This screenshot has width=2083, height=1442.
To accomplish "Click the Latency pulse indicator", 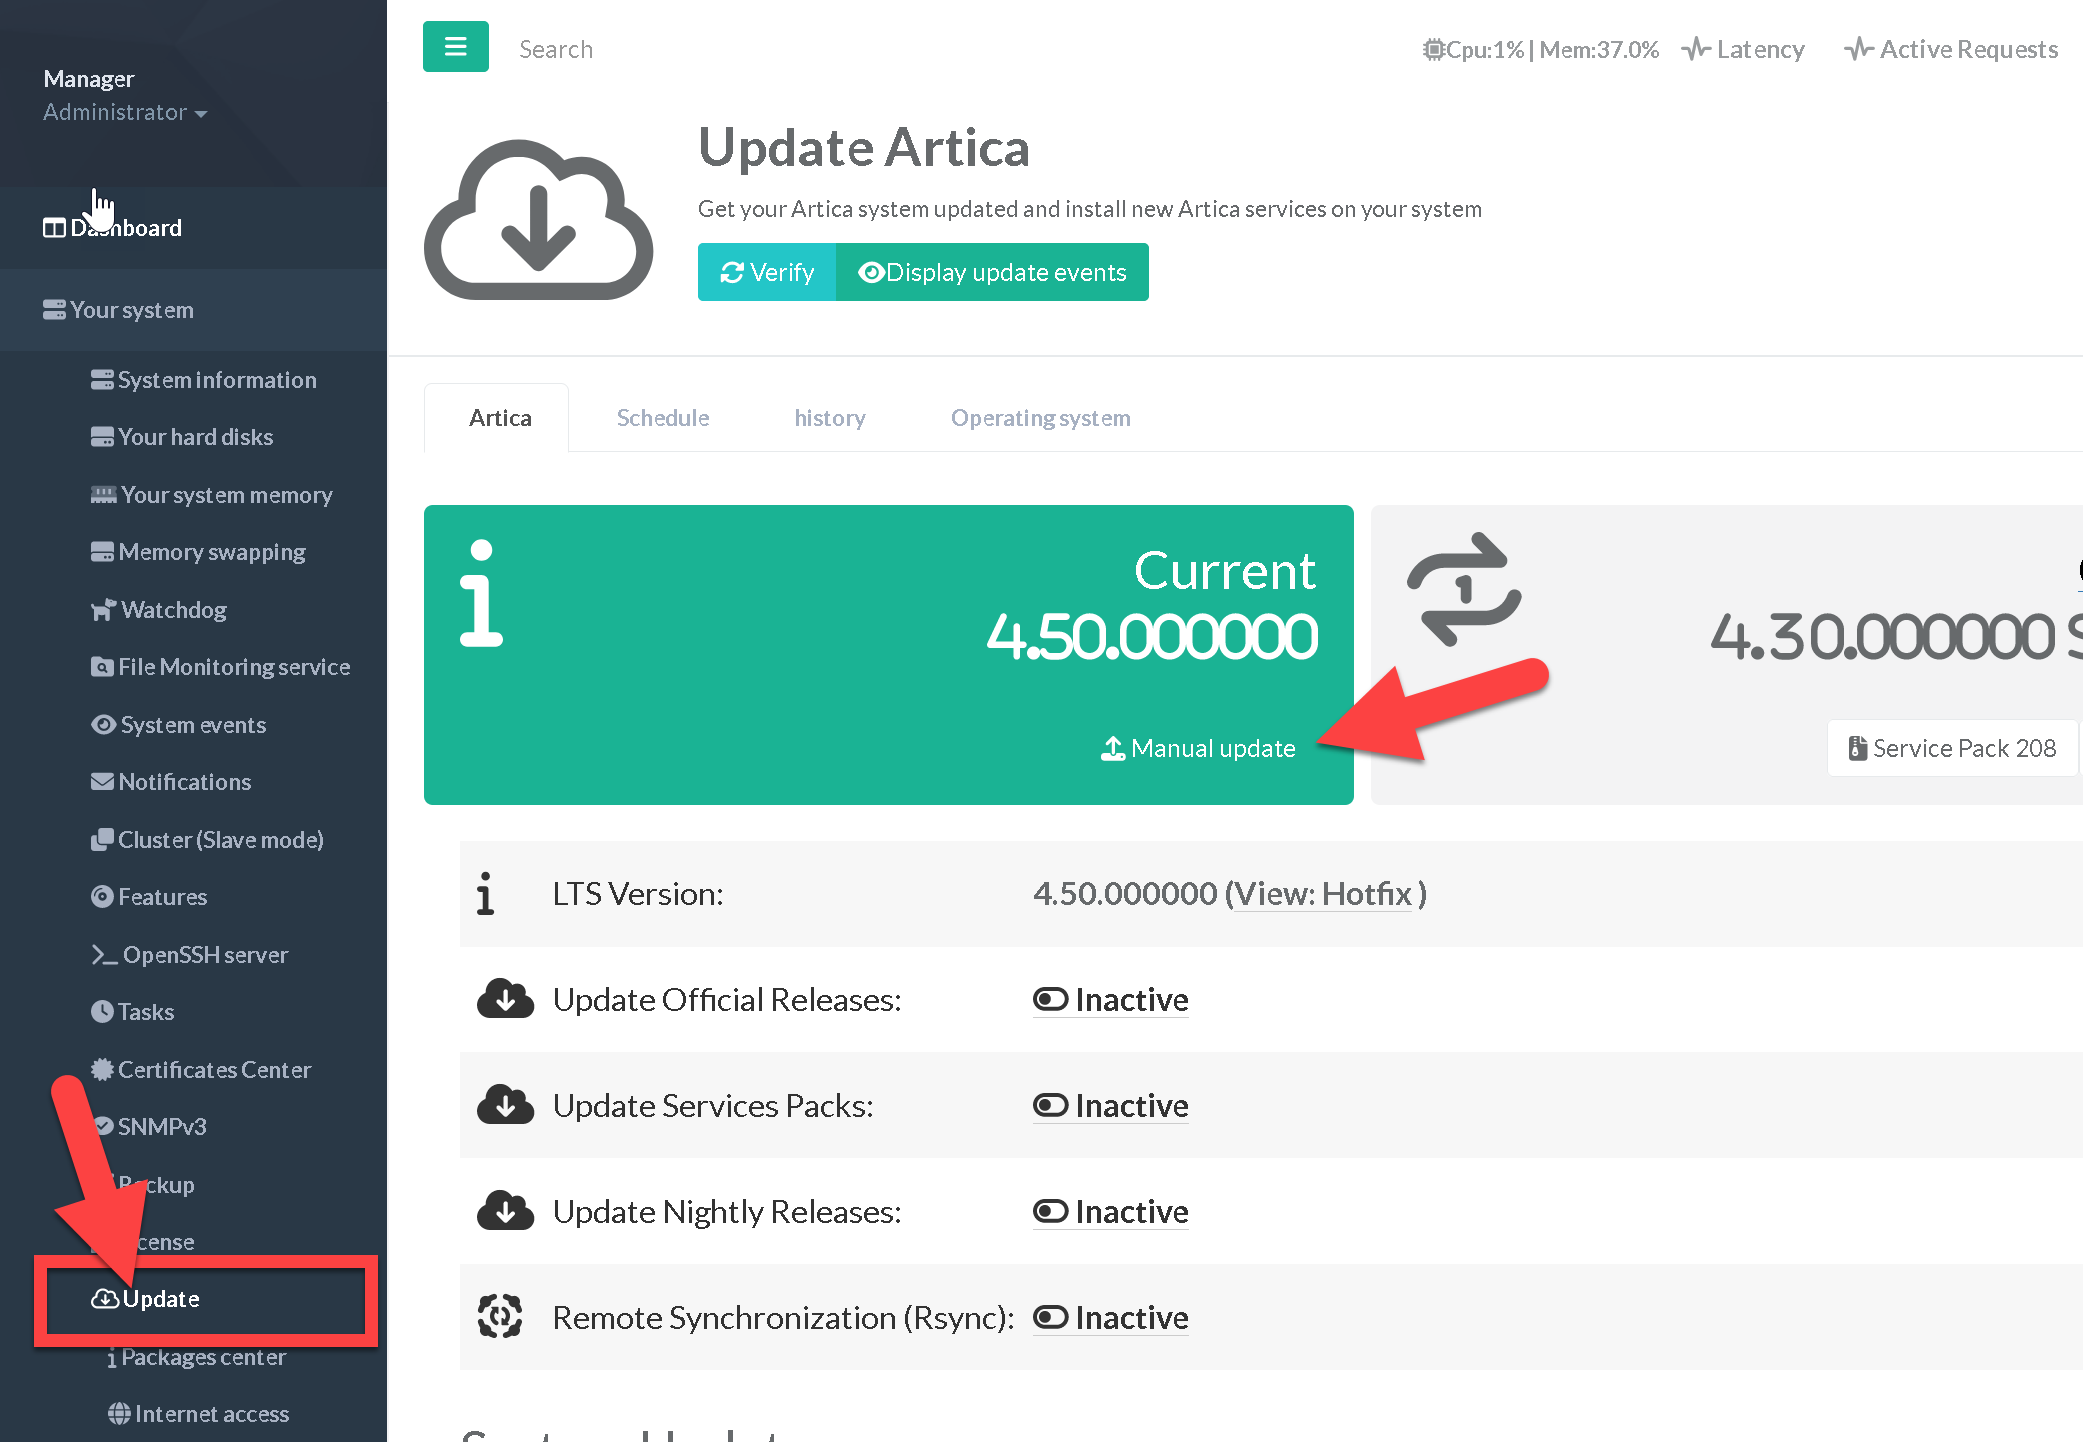I will click(x=1743, y=49).
